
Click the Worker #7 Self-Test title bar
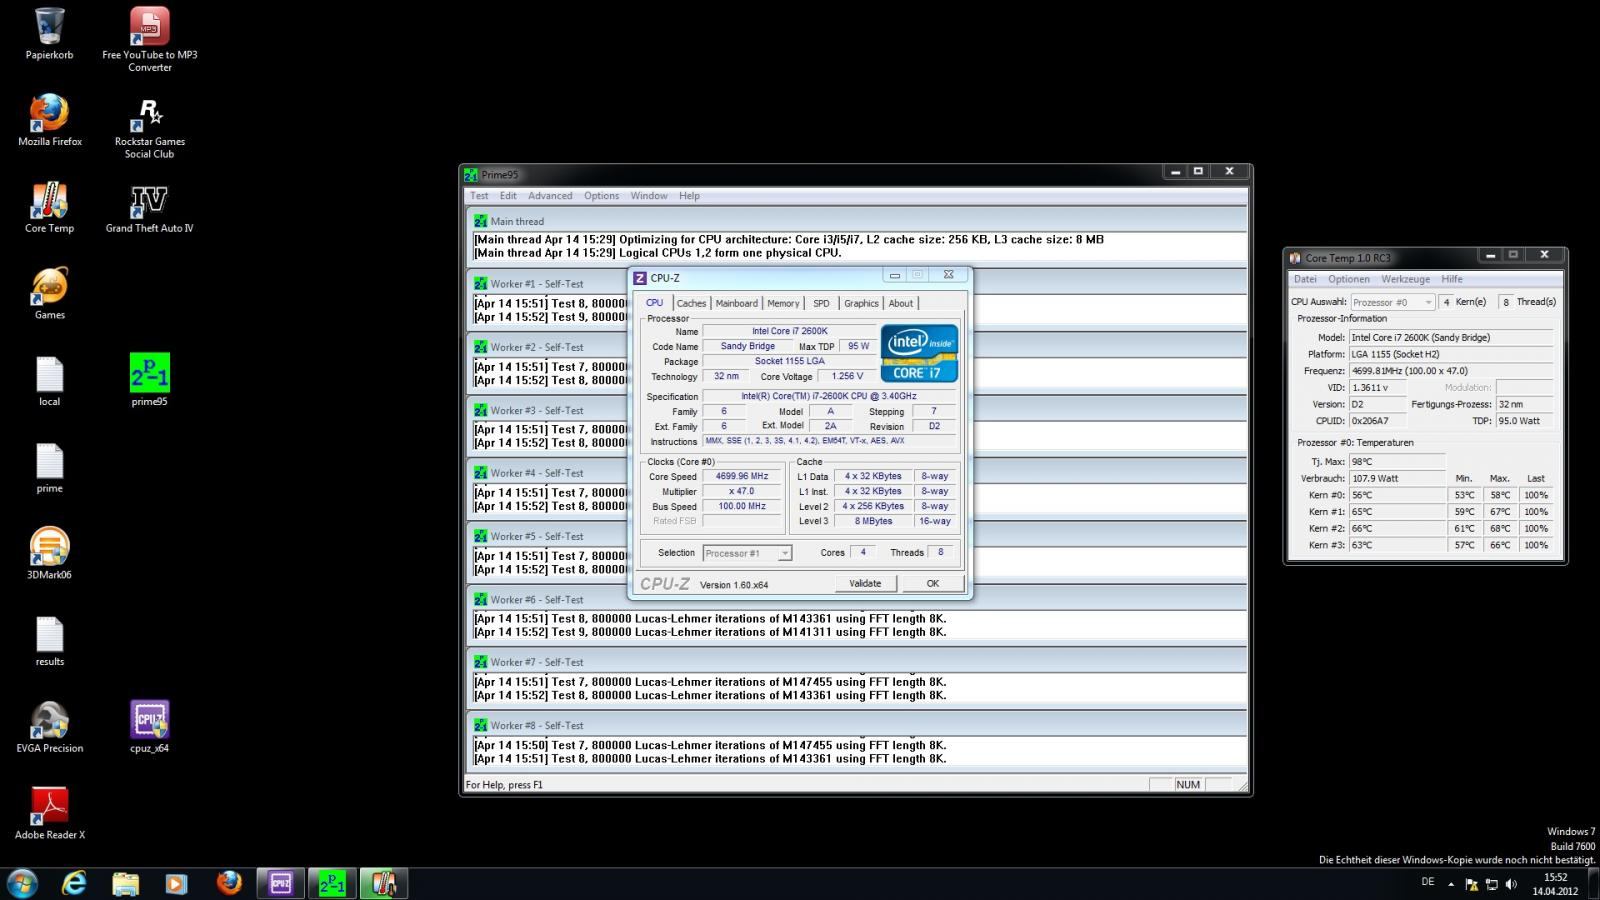(x=857, y=662)
